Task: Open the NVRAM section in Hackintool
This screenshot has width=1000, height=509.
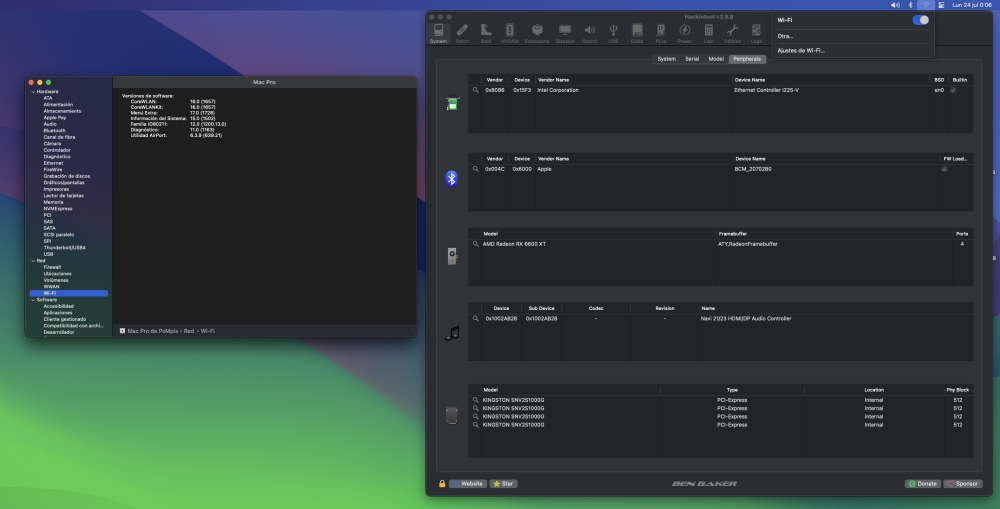Action: 510,34
